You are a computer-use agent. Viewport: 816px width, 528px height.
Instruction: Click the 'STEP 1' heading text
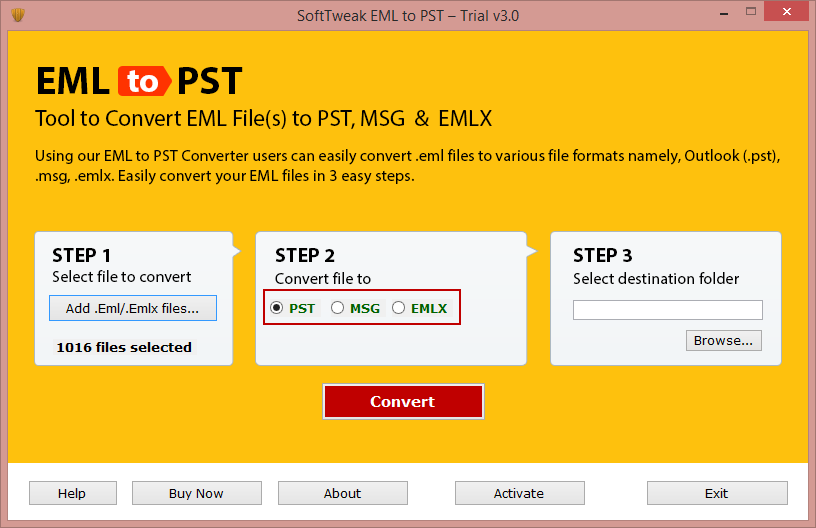81,255
